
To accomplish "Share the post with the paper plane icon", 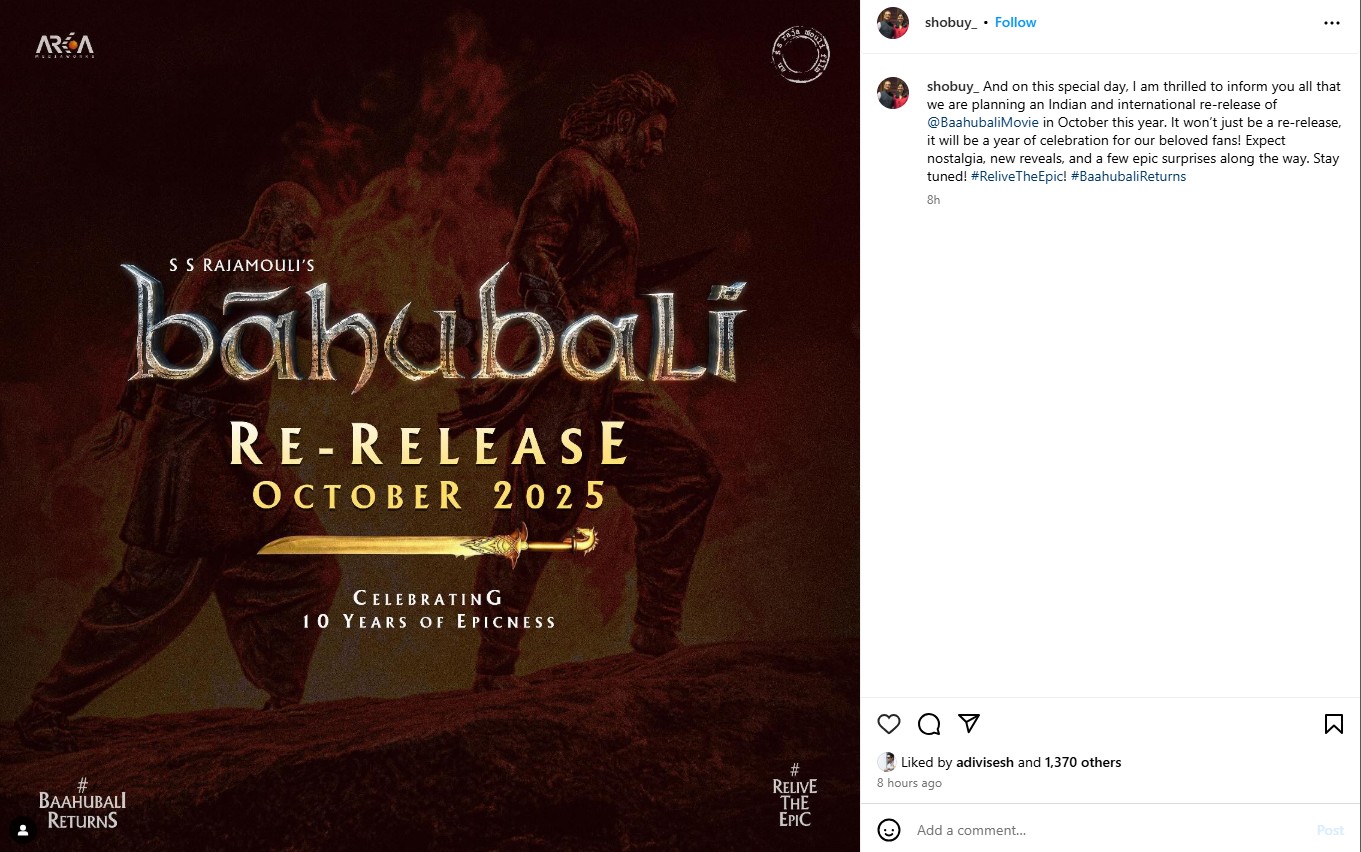I will (969, 723).
